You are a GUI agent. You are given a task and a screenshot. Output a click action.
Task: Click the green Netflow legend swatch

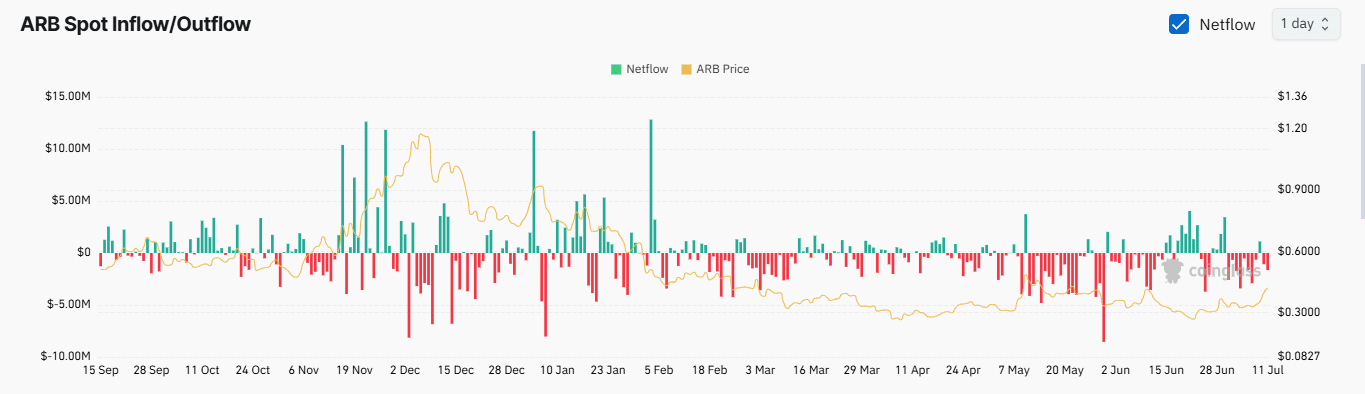tap(616, 69)
